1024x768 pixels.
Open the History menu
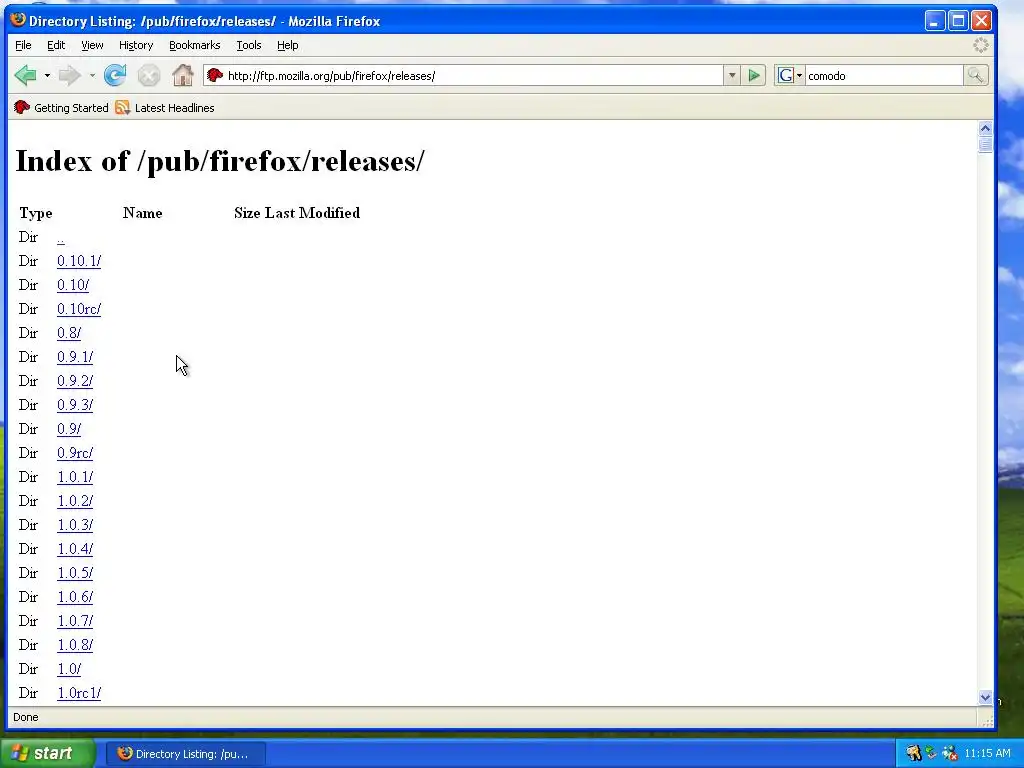tap(136, 45)
